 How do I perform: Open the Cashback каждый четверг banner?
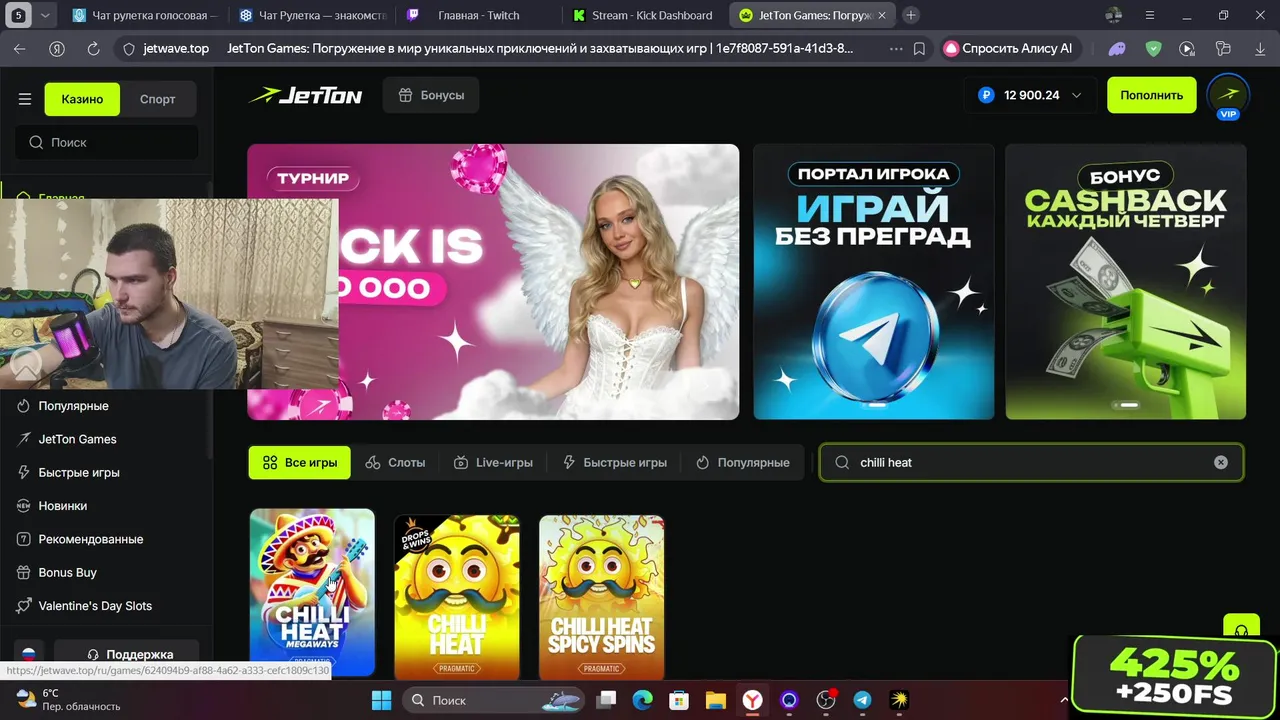[x=1126, y=282]
